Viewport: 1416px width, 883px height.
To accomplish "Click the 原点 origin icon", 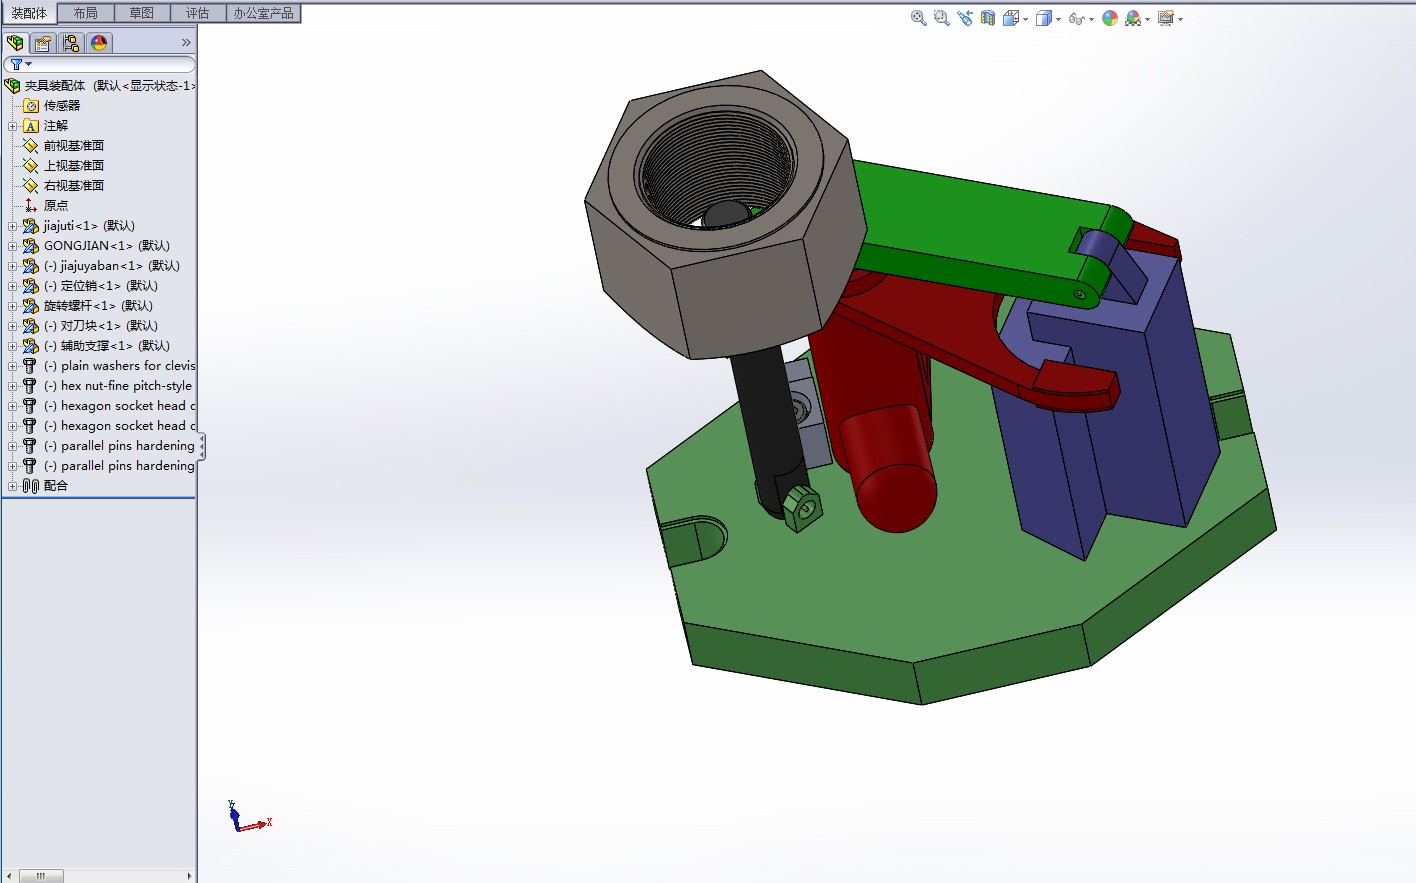I will click(x=31, y=206).
